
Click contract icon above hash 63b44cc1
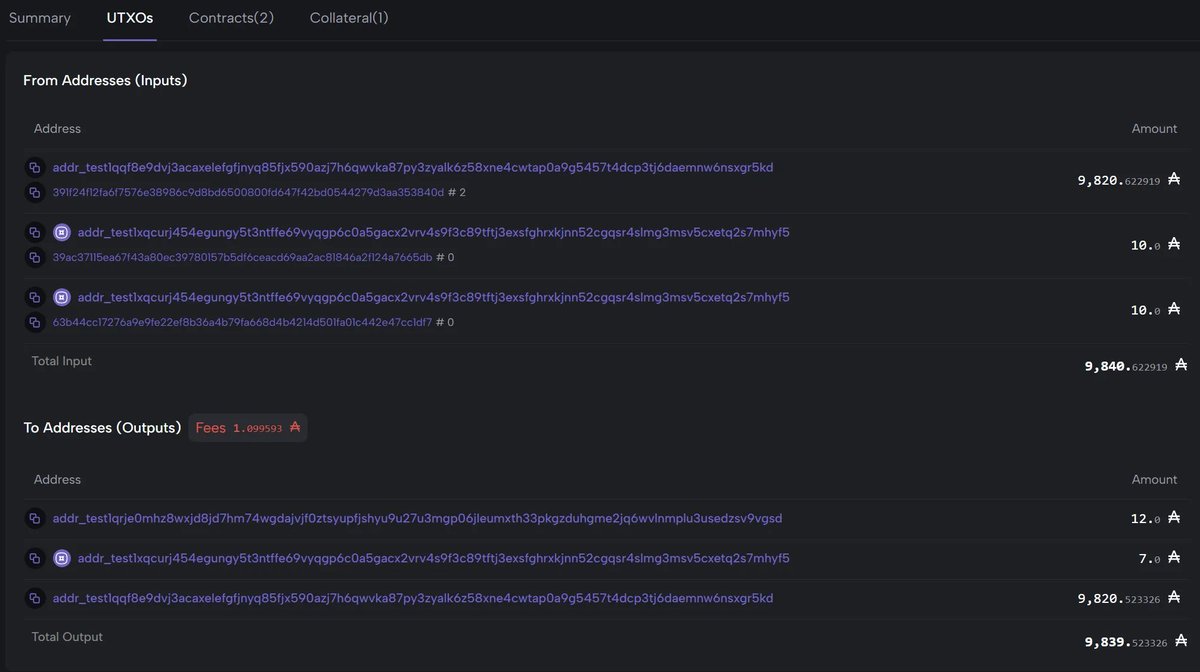(x=61, y=298)
